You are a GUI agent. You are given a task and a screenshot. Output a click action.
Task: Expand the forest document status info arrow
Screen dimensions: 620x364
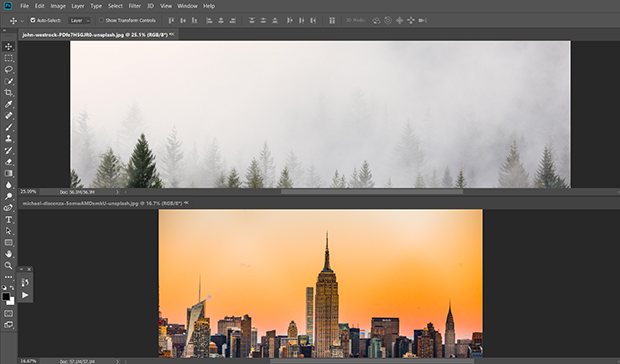tap(117, 192)
